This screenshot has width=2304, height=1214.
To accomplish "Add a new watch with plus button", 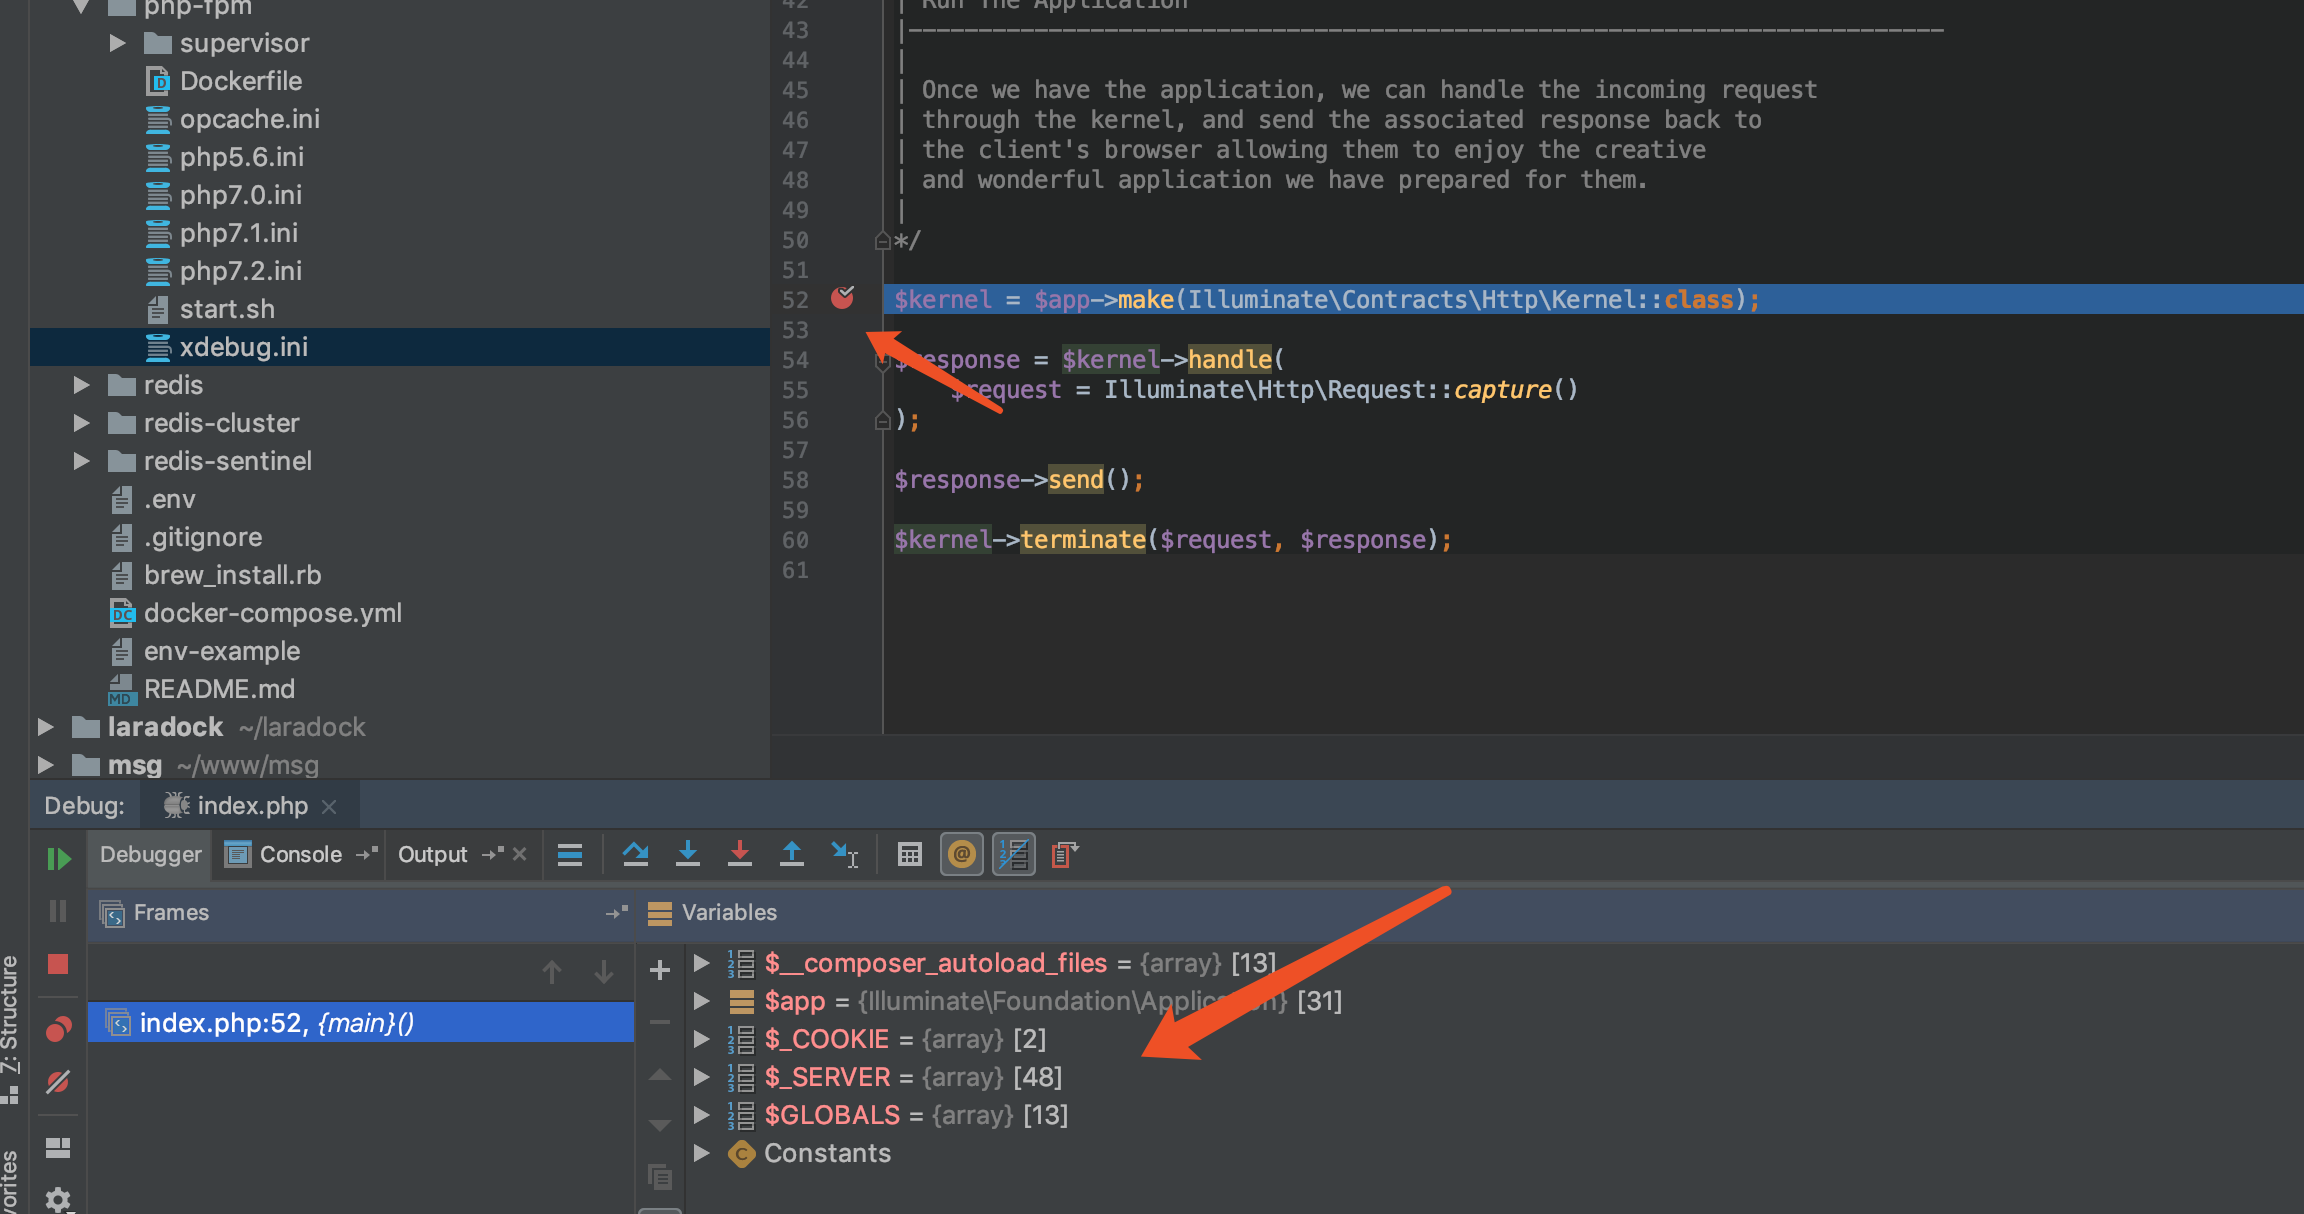I will pyautogui.click(x=660, y=970).
